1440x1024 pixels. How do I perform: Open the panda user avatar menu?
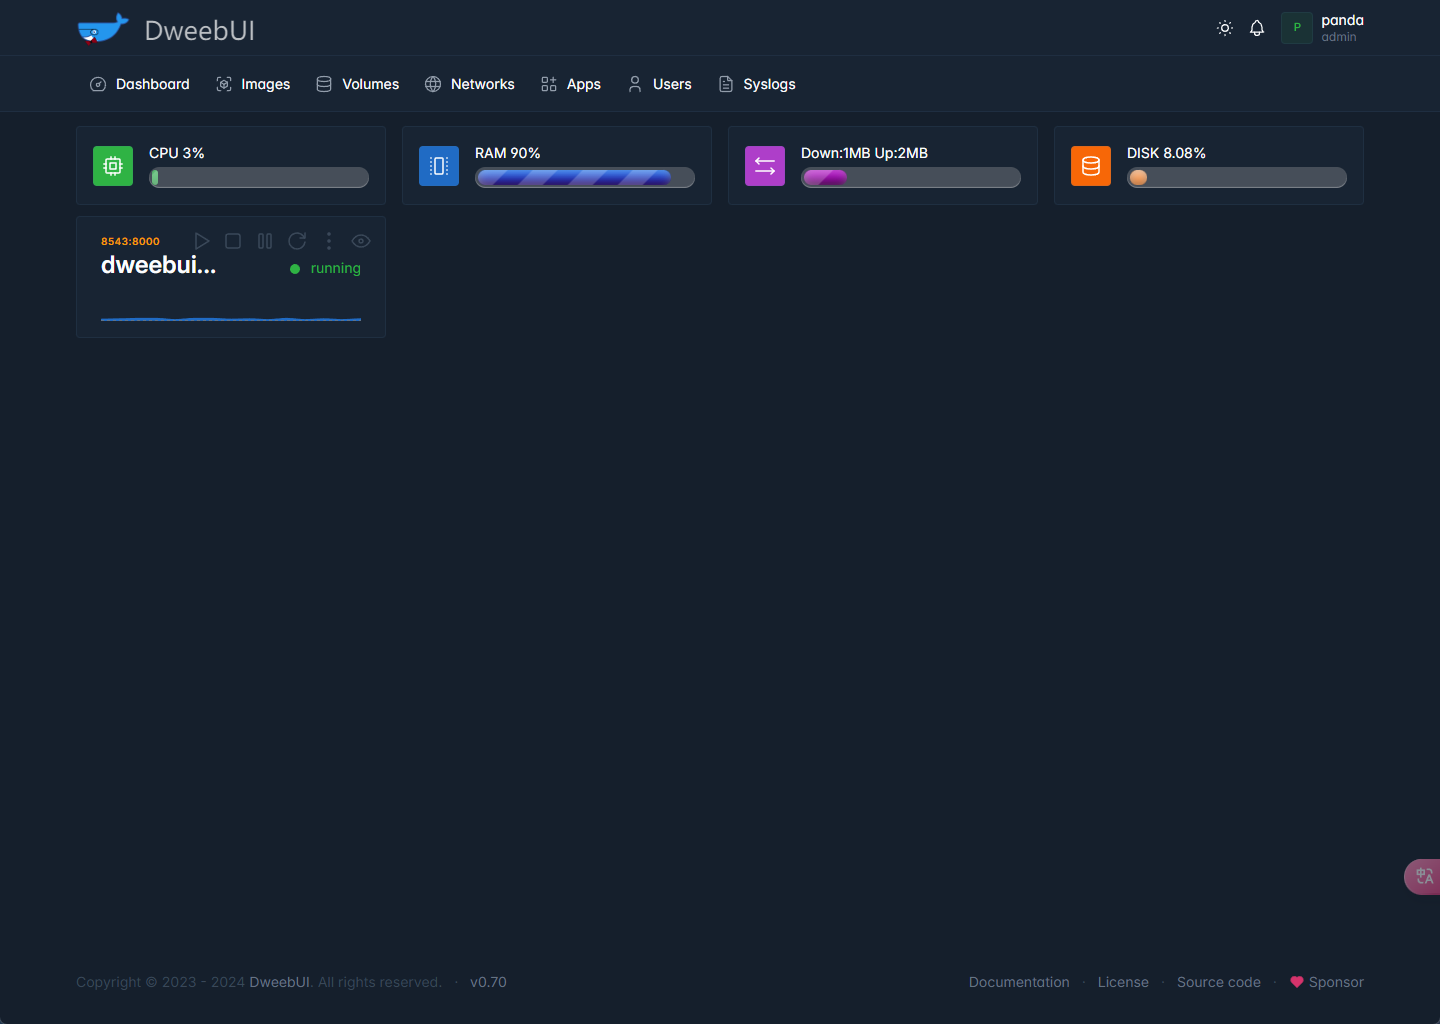point(1297,28)
